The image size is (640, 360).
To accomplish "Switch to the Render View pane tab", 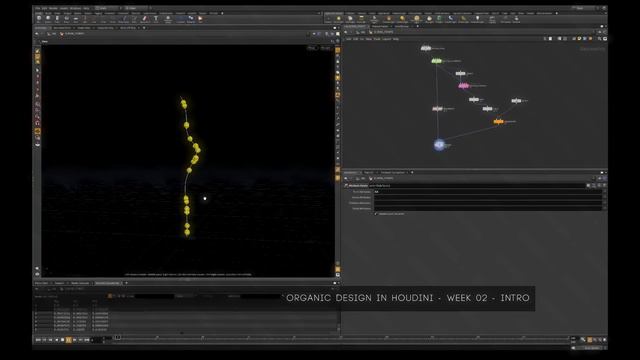I will [84, 28].
